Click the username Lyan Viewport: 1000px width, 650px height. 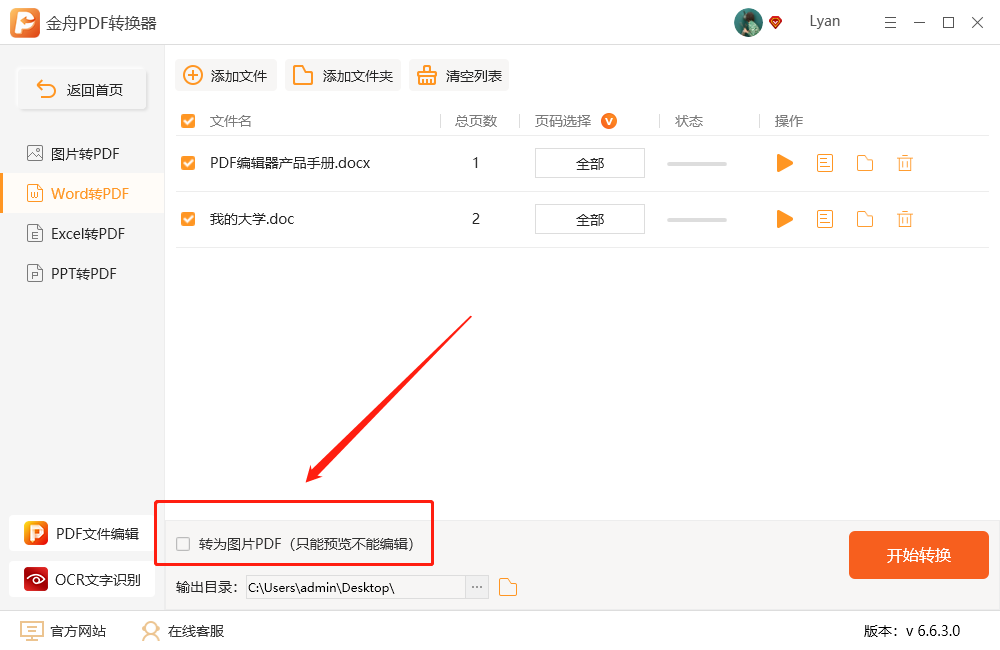[x=825, y=22]
